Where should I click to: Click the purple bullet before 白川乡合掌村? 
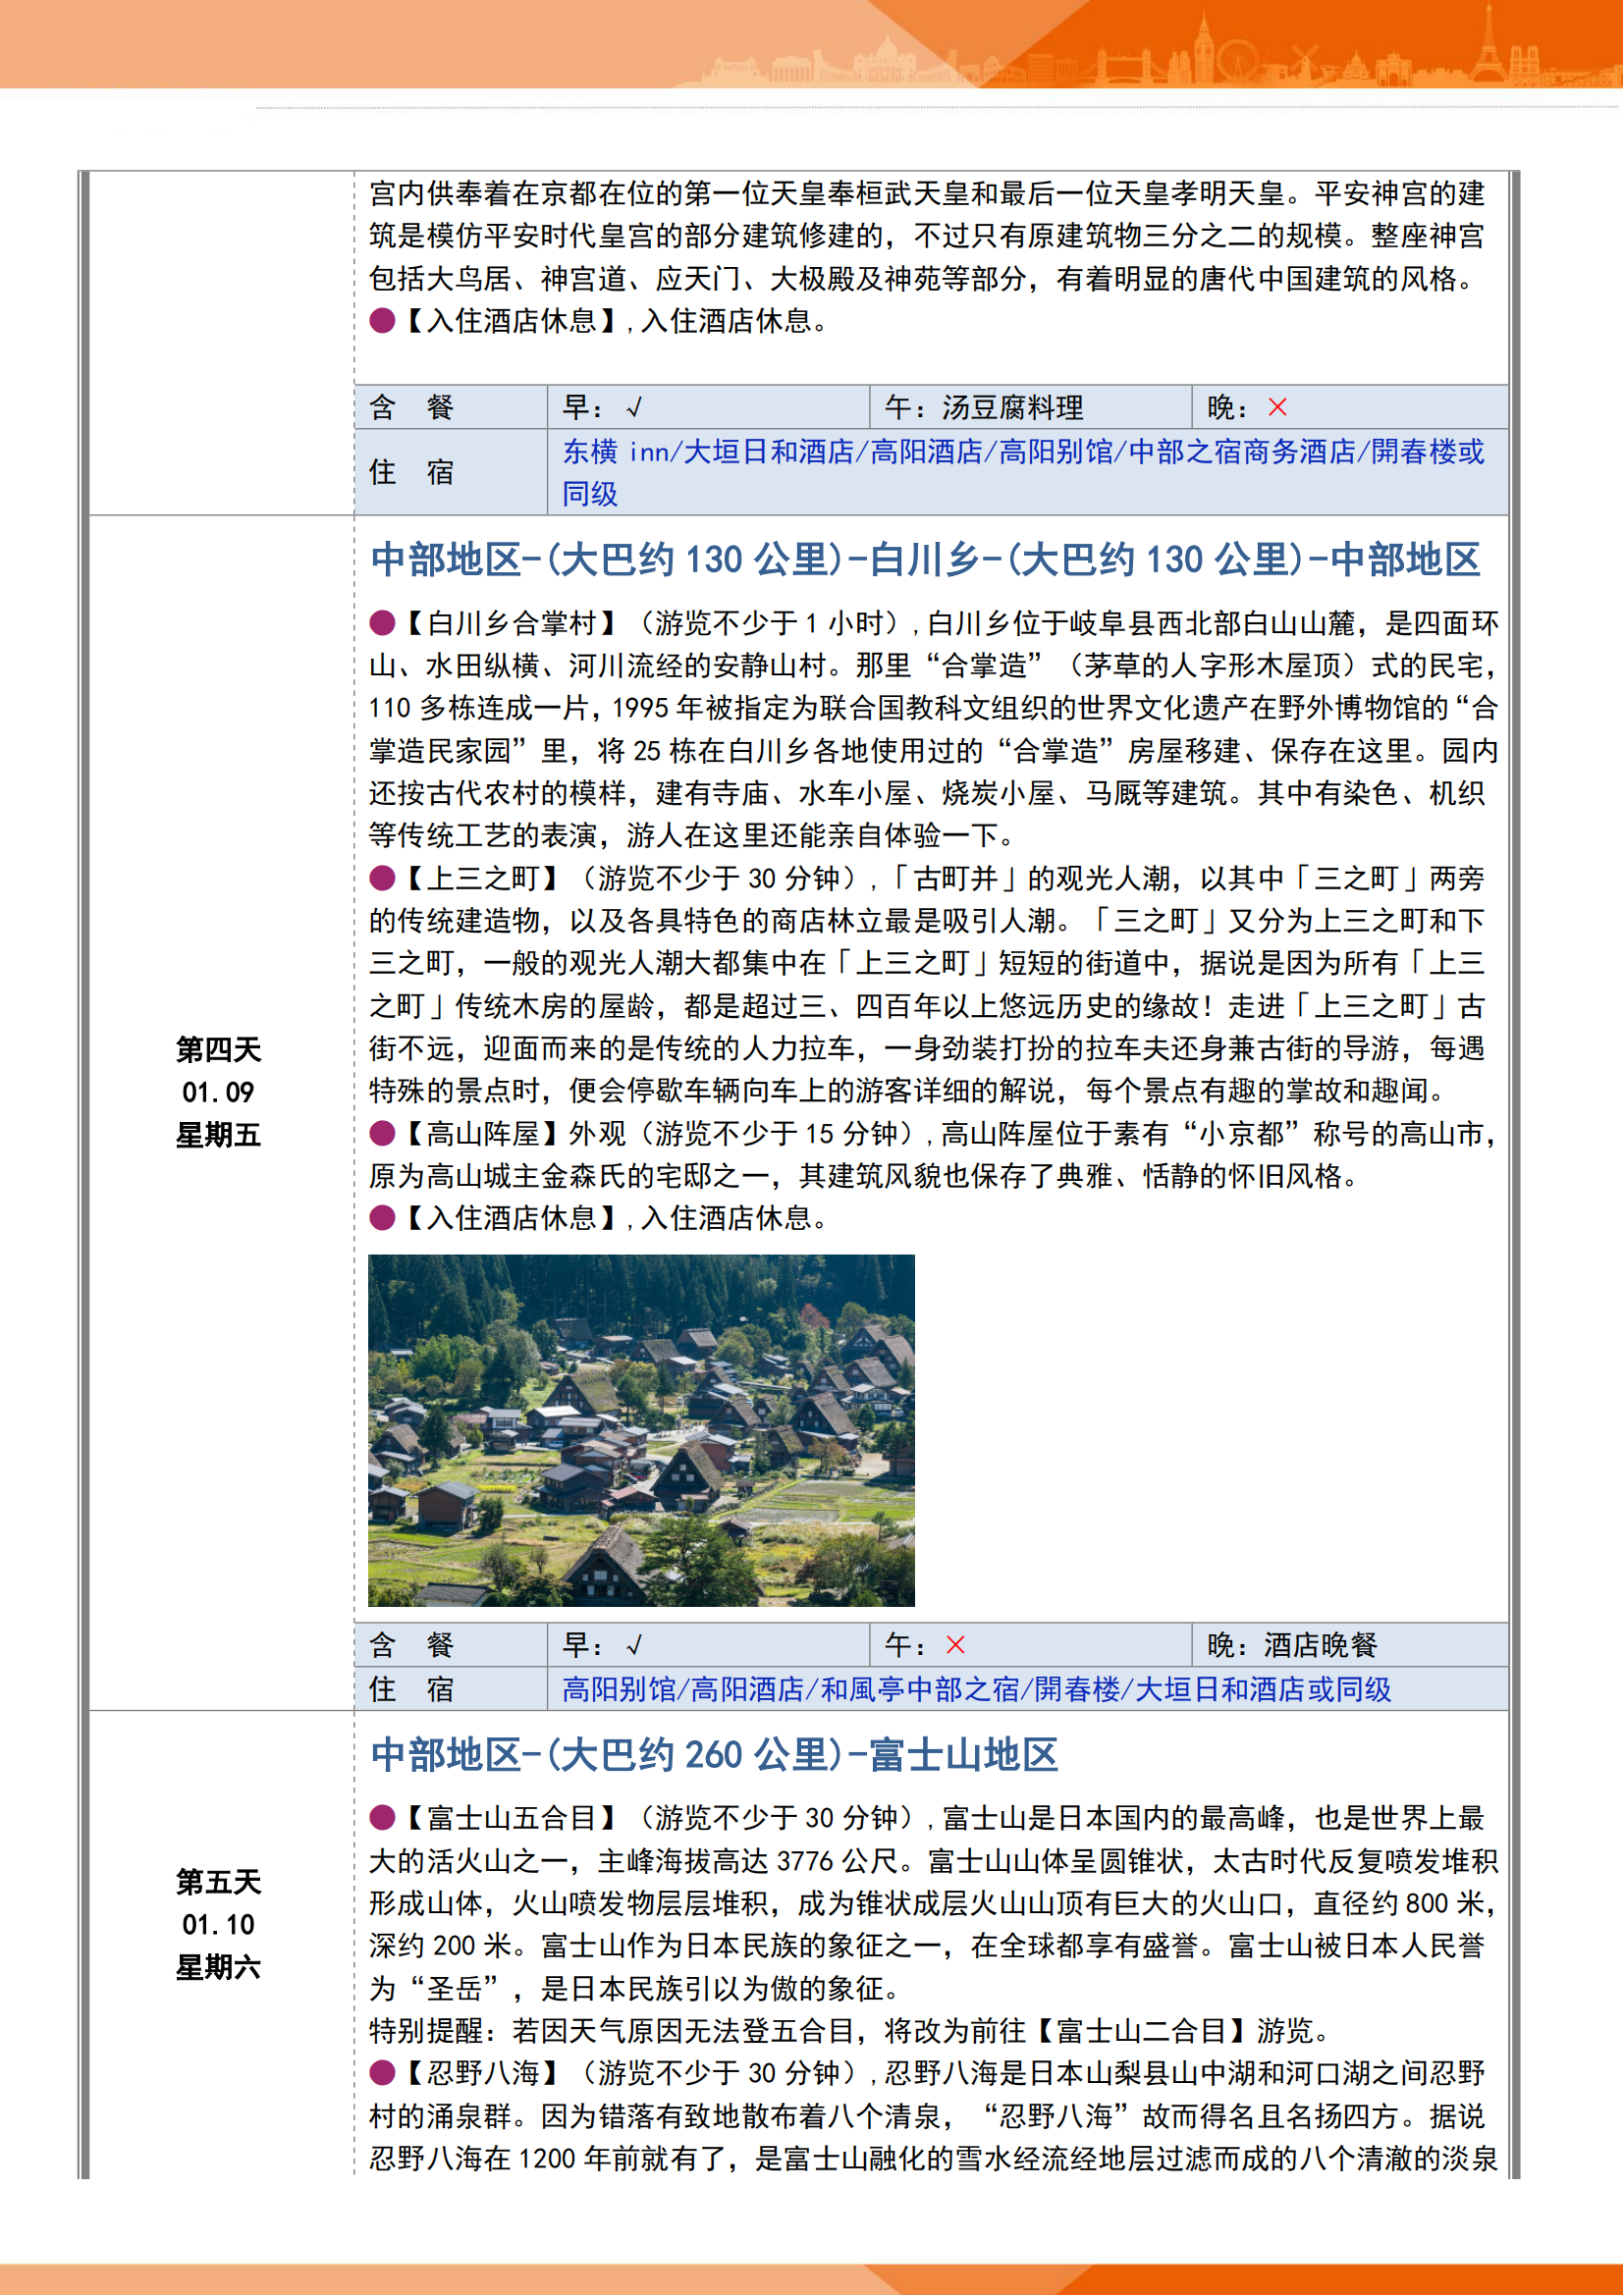point(382,624)
